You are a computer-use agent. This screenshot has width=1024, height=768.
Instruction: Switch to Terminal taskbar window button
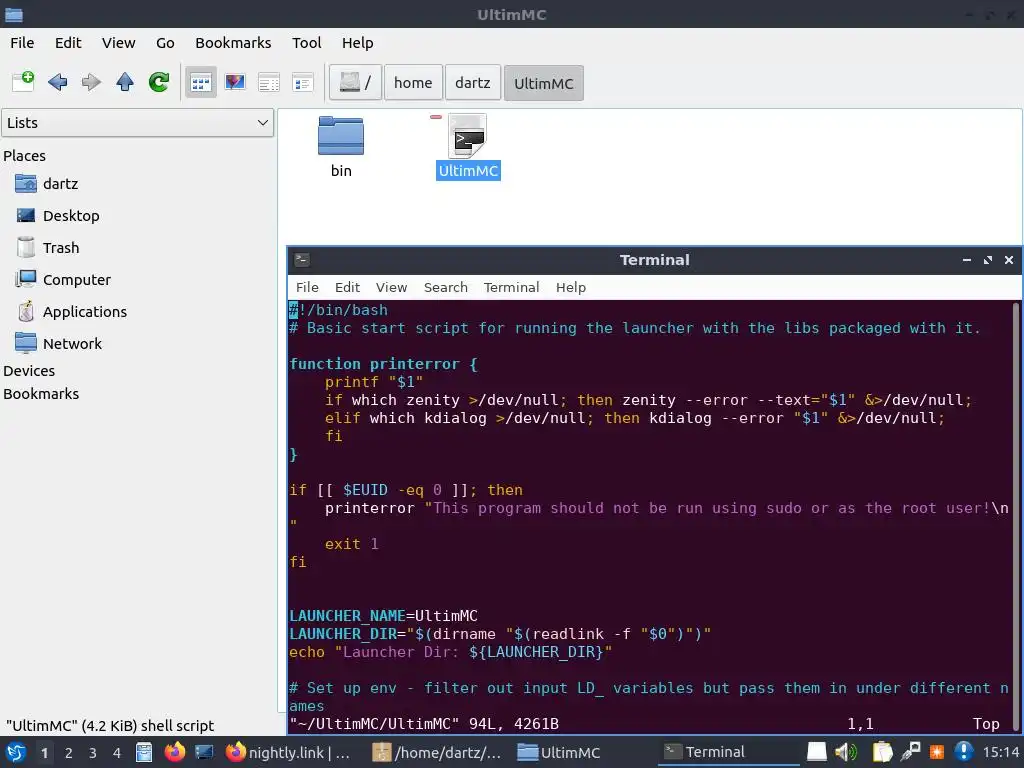(728, 753)
